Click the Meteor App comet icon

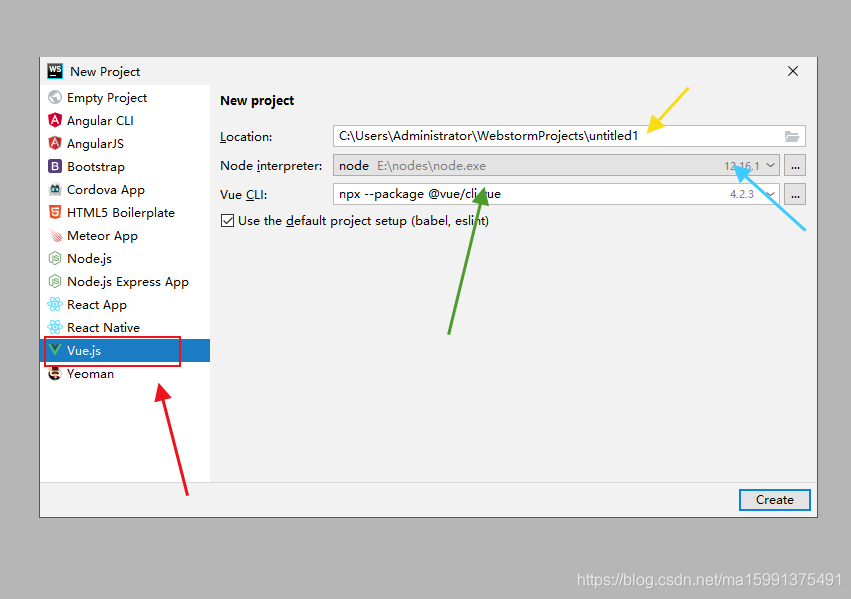pos(55,235)
